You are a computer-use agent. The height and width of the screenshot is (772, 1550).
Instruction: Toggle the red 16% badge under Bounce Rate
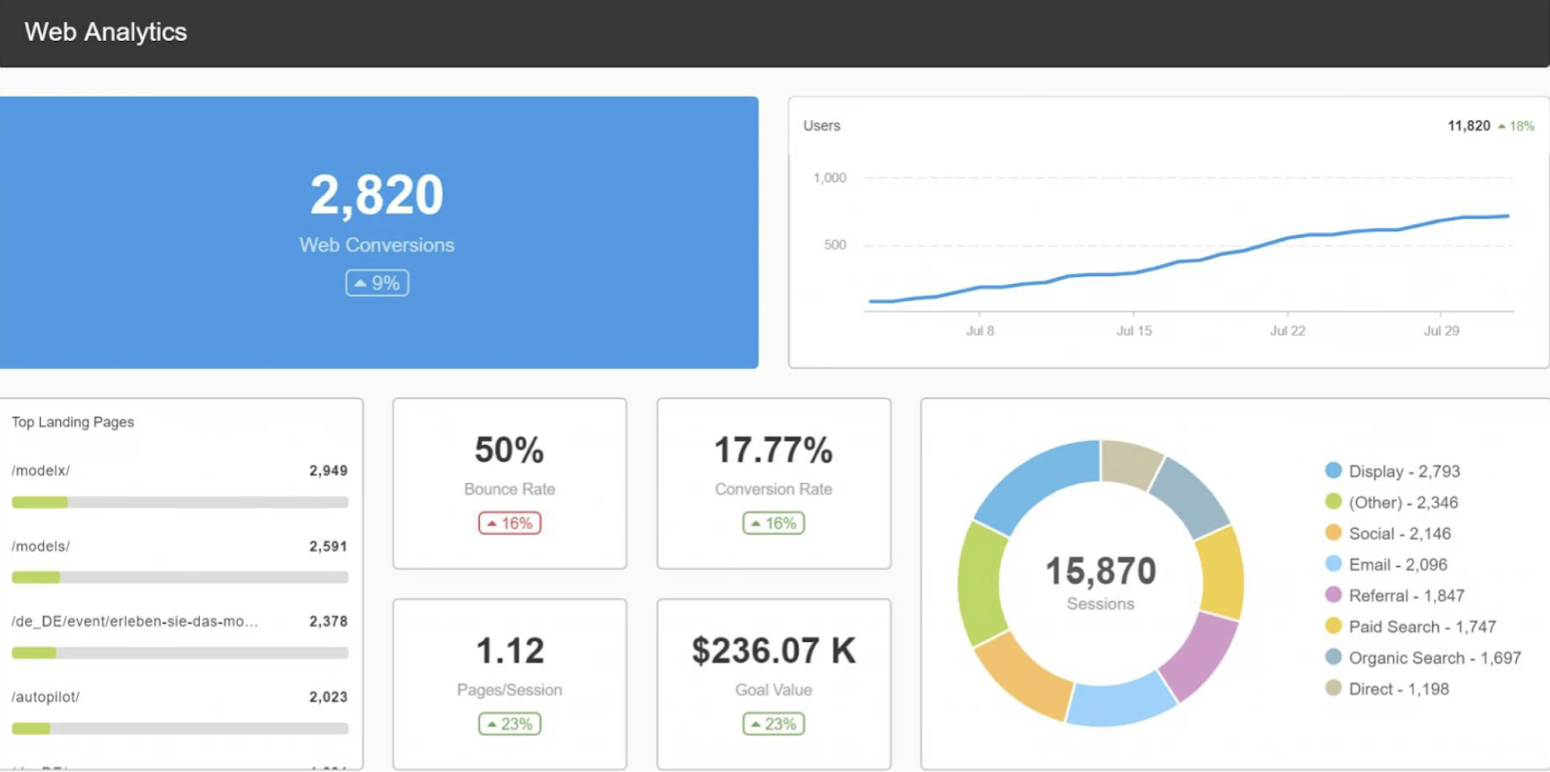[x=508, y=522]
